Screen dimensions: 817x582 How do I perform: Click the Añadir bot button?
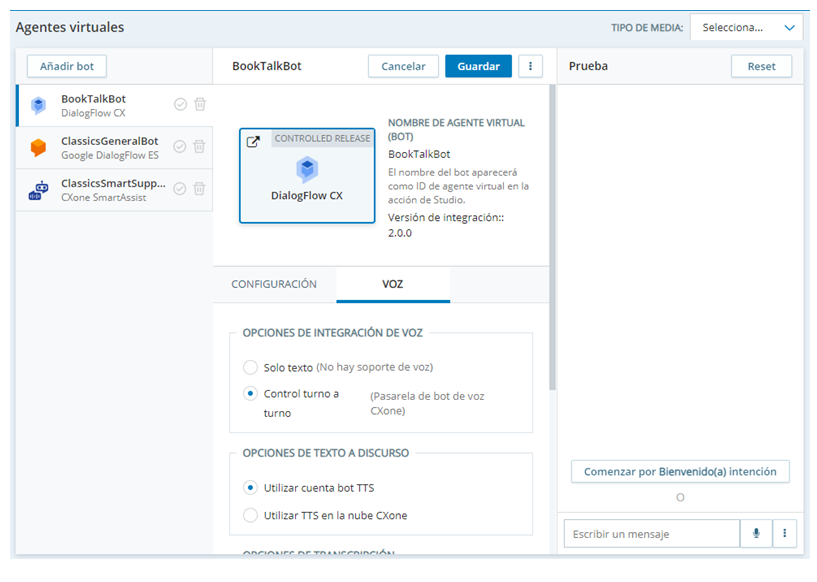coord(67,66)
